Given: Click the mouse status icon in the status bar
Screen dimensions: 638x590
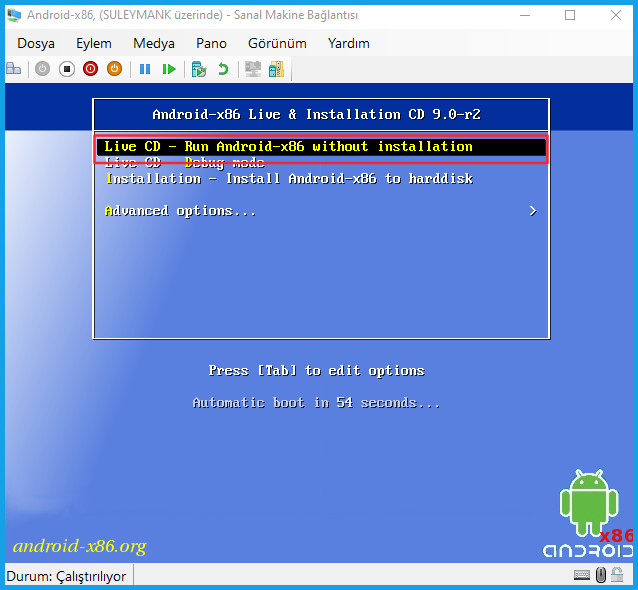Looking at the screenshot, I should click(601, 575).
